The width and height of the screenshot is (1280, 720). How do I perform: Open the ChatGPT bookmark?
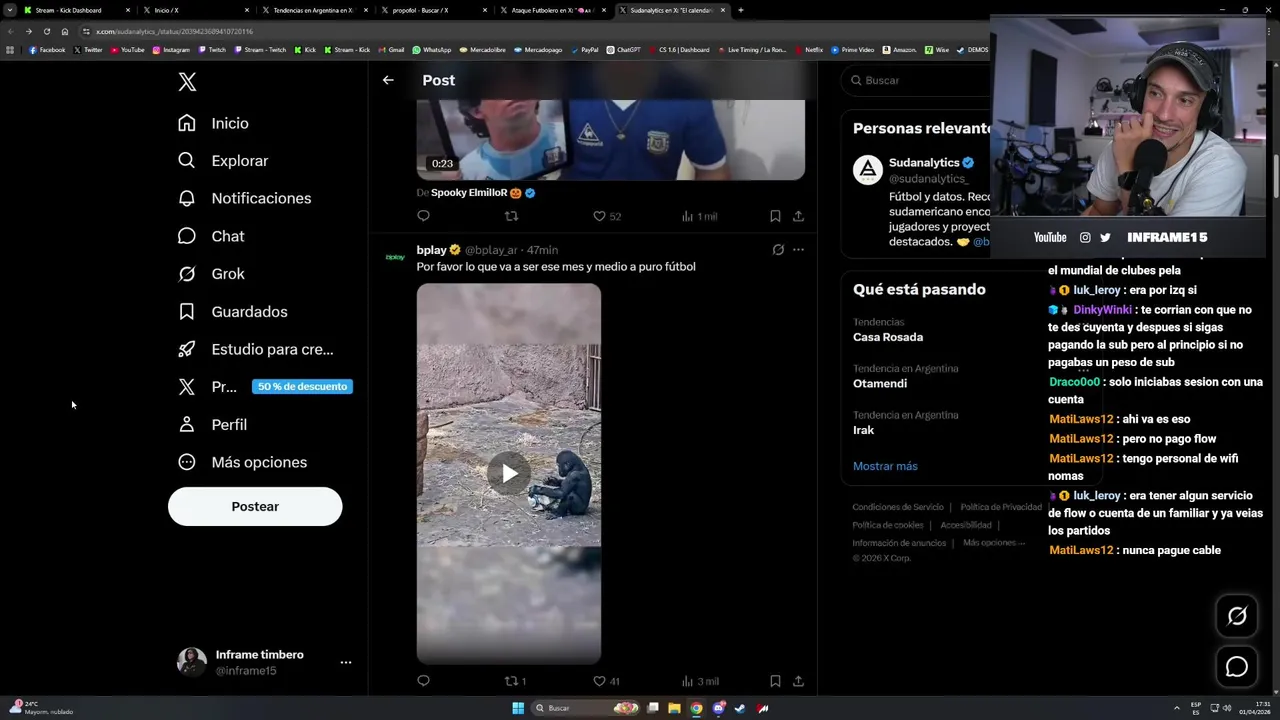624,50
